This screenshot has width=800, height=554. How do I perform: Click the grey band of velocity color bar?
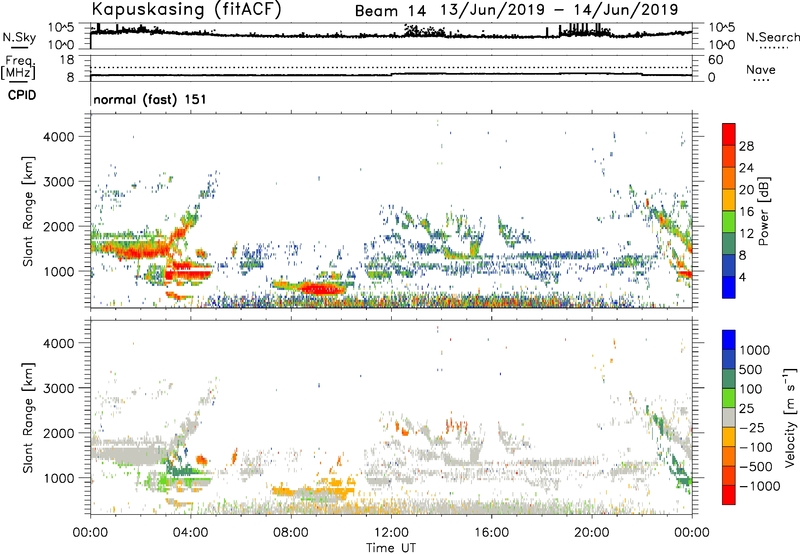pos(729,417)
